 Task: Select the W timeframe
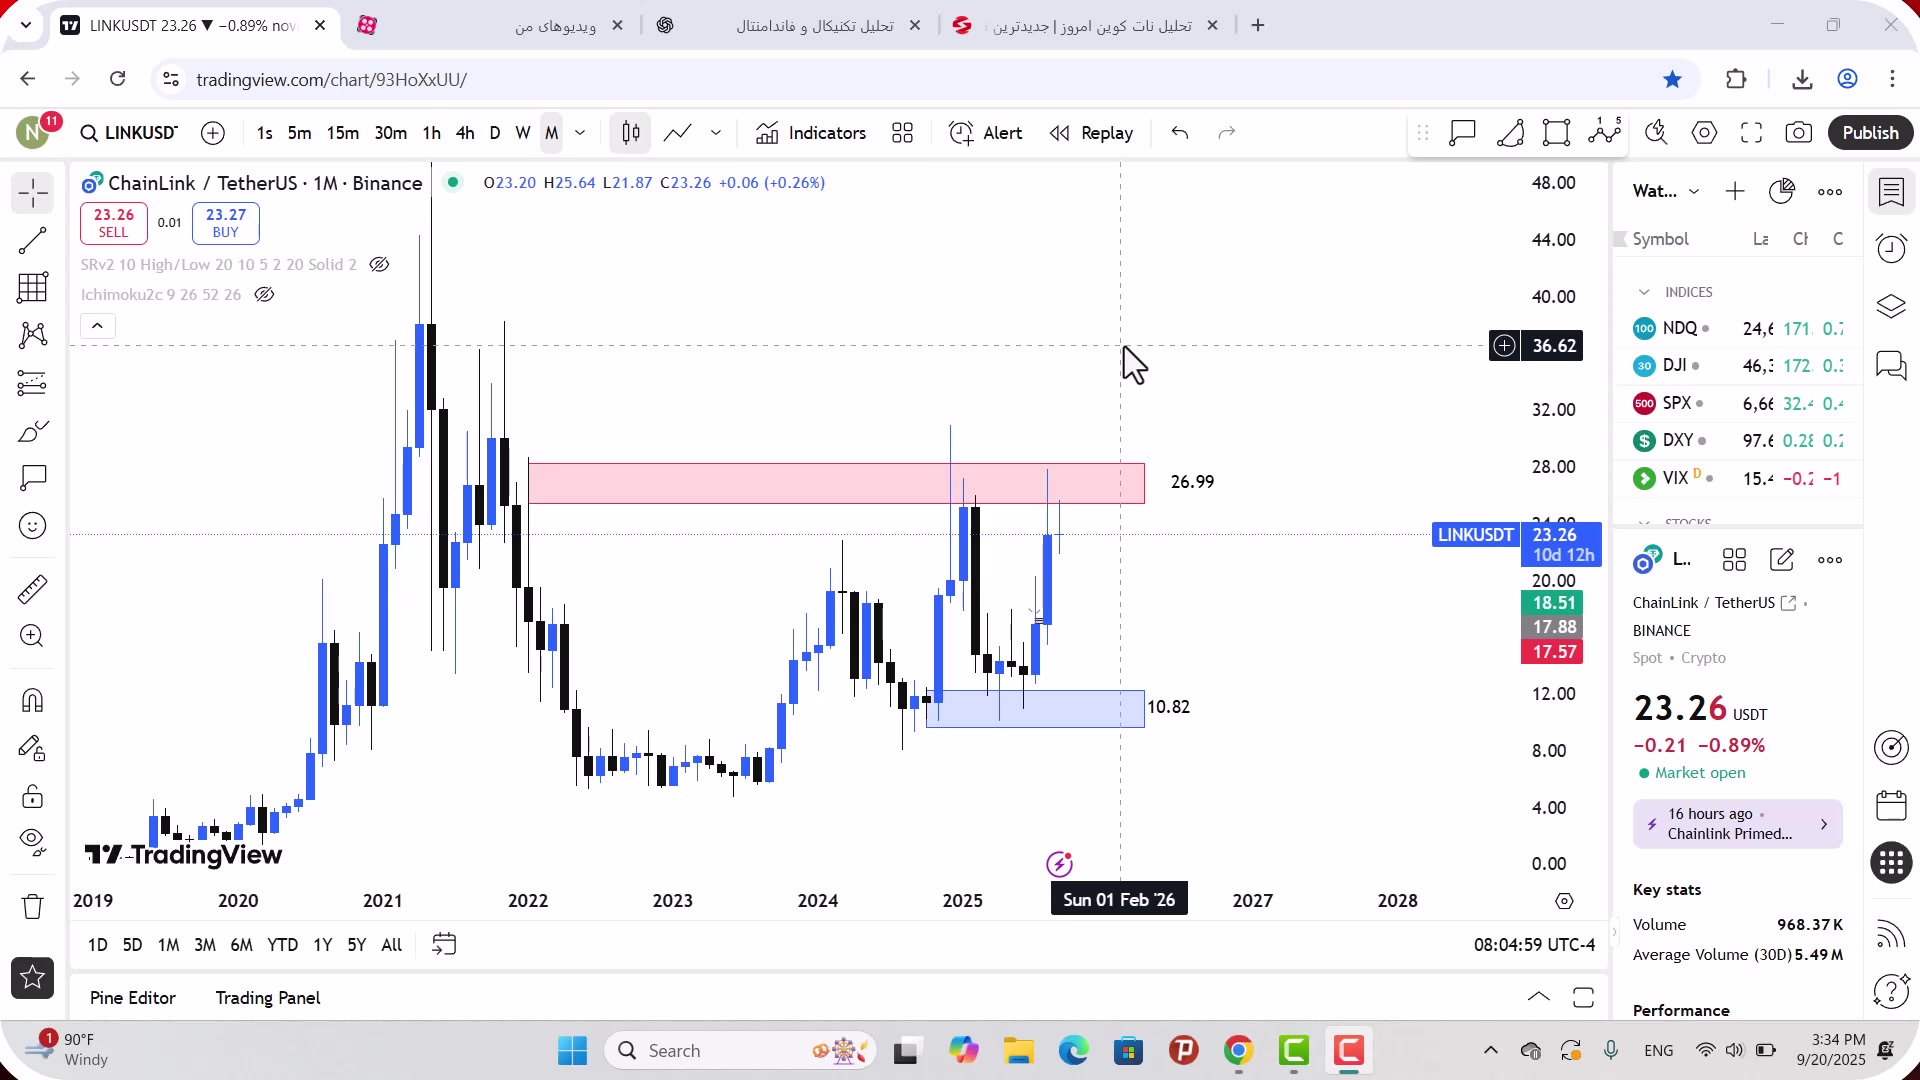coord(523,133)
